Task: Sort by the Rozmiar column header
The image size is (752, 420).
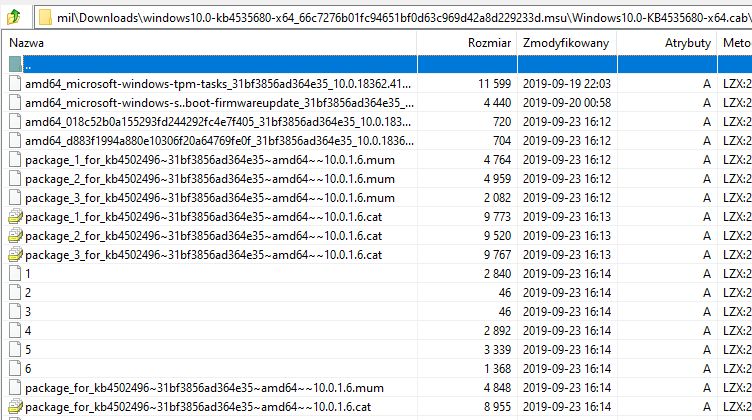Action: click(x=489, y=43)
